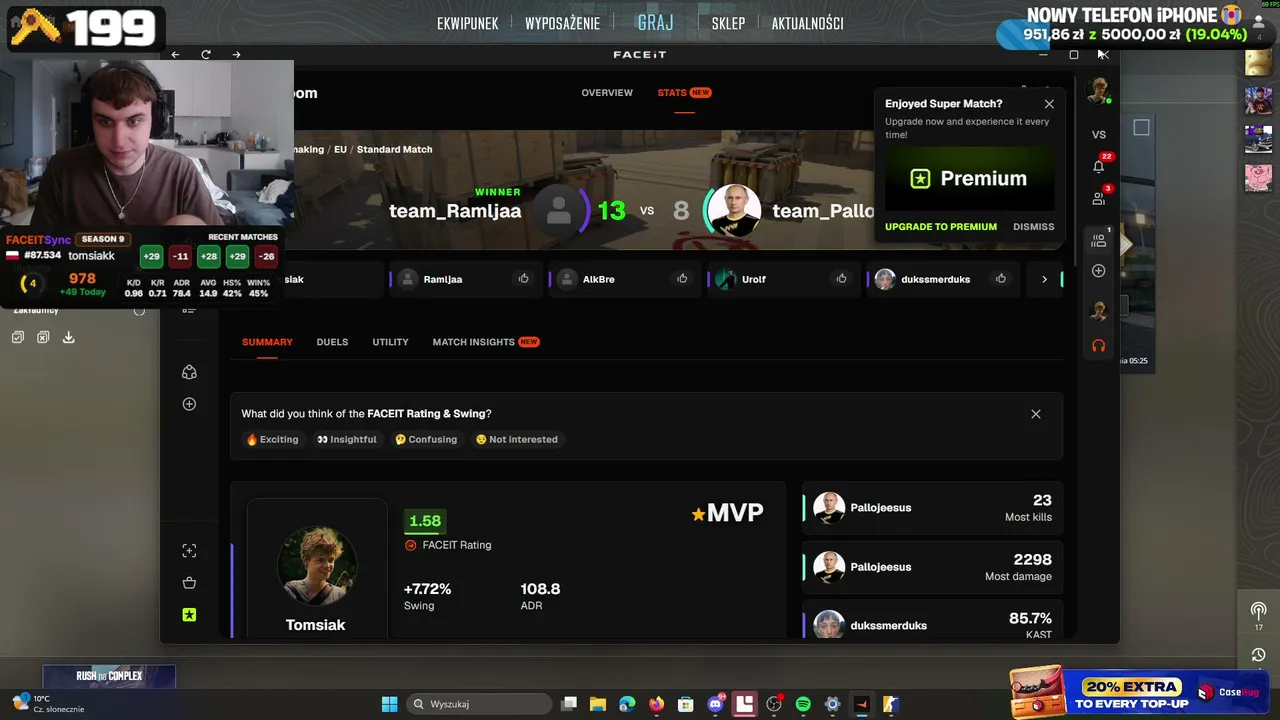
Task: Open the GRAJ menu in the game
Action: (x=656, y=23)
